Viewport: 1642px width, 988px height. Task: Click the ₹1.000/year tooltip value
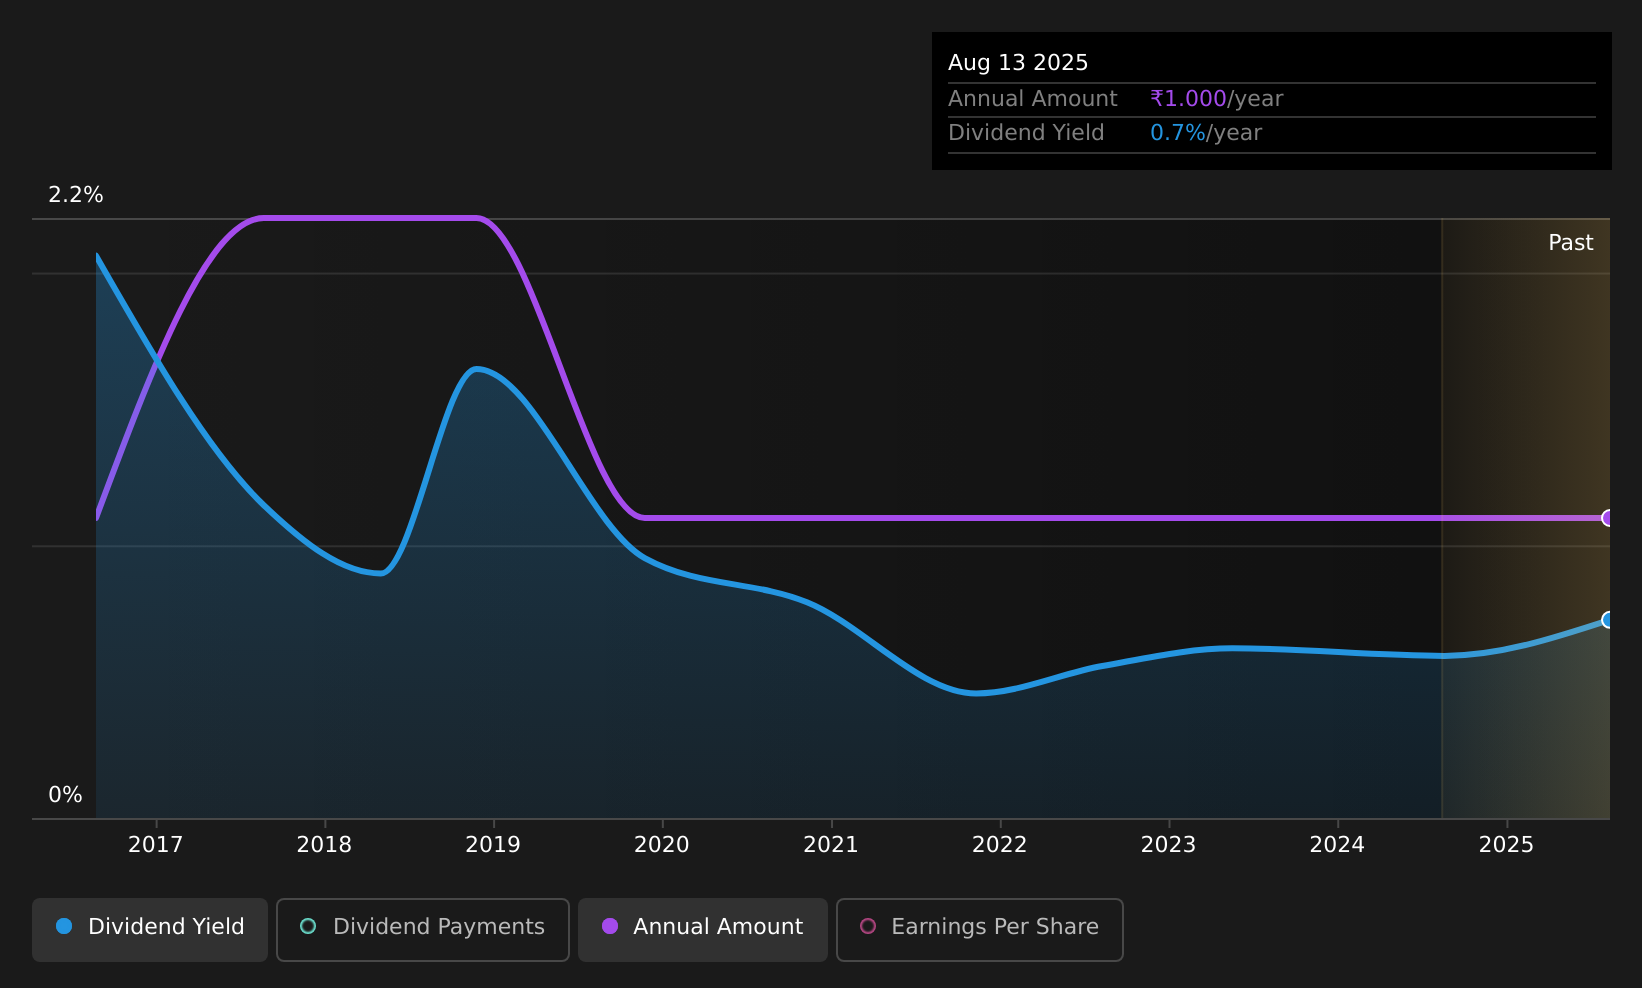point(1216,99)
